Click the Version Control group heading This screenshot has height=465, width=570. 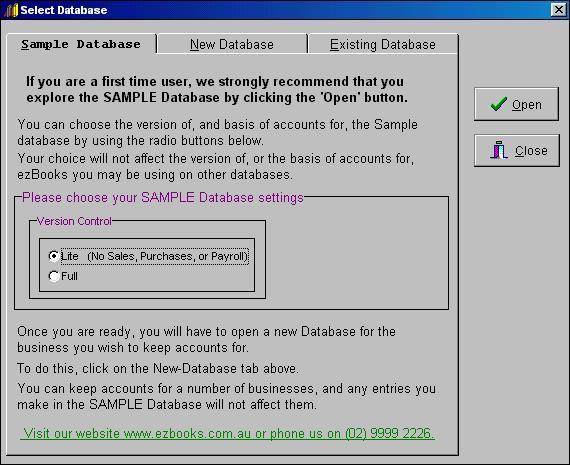pyautogui.click(x=74, y=221)
